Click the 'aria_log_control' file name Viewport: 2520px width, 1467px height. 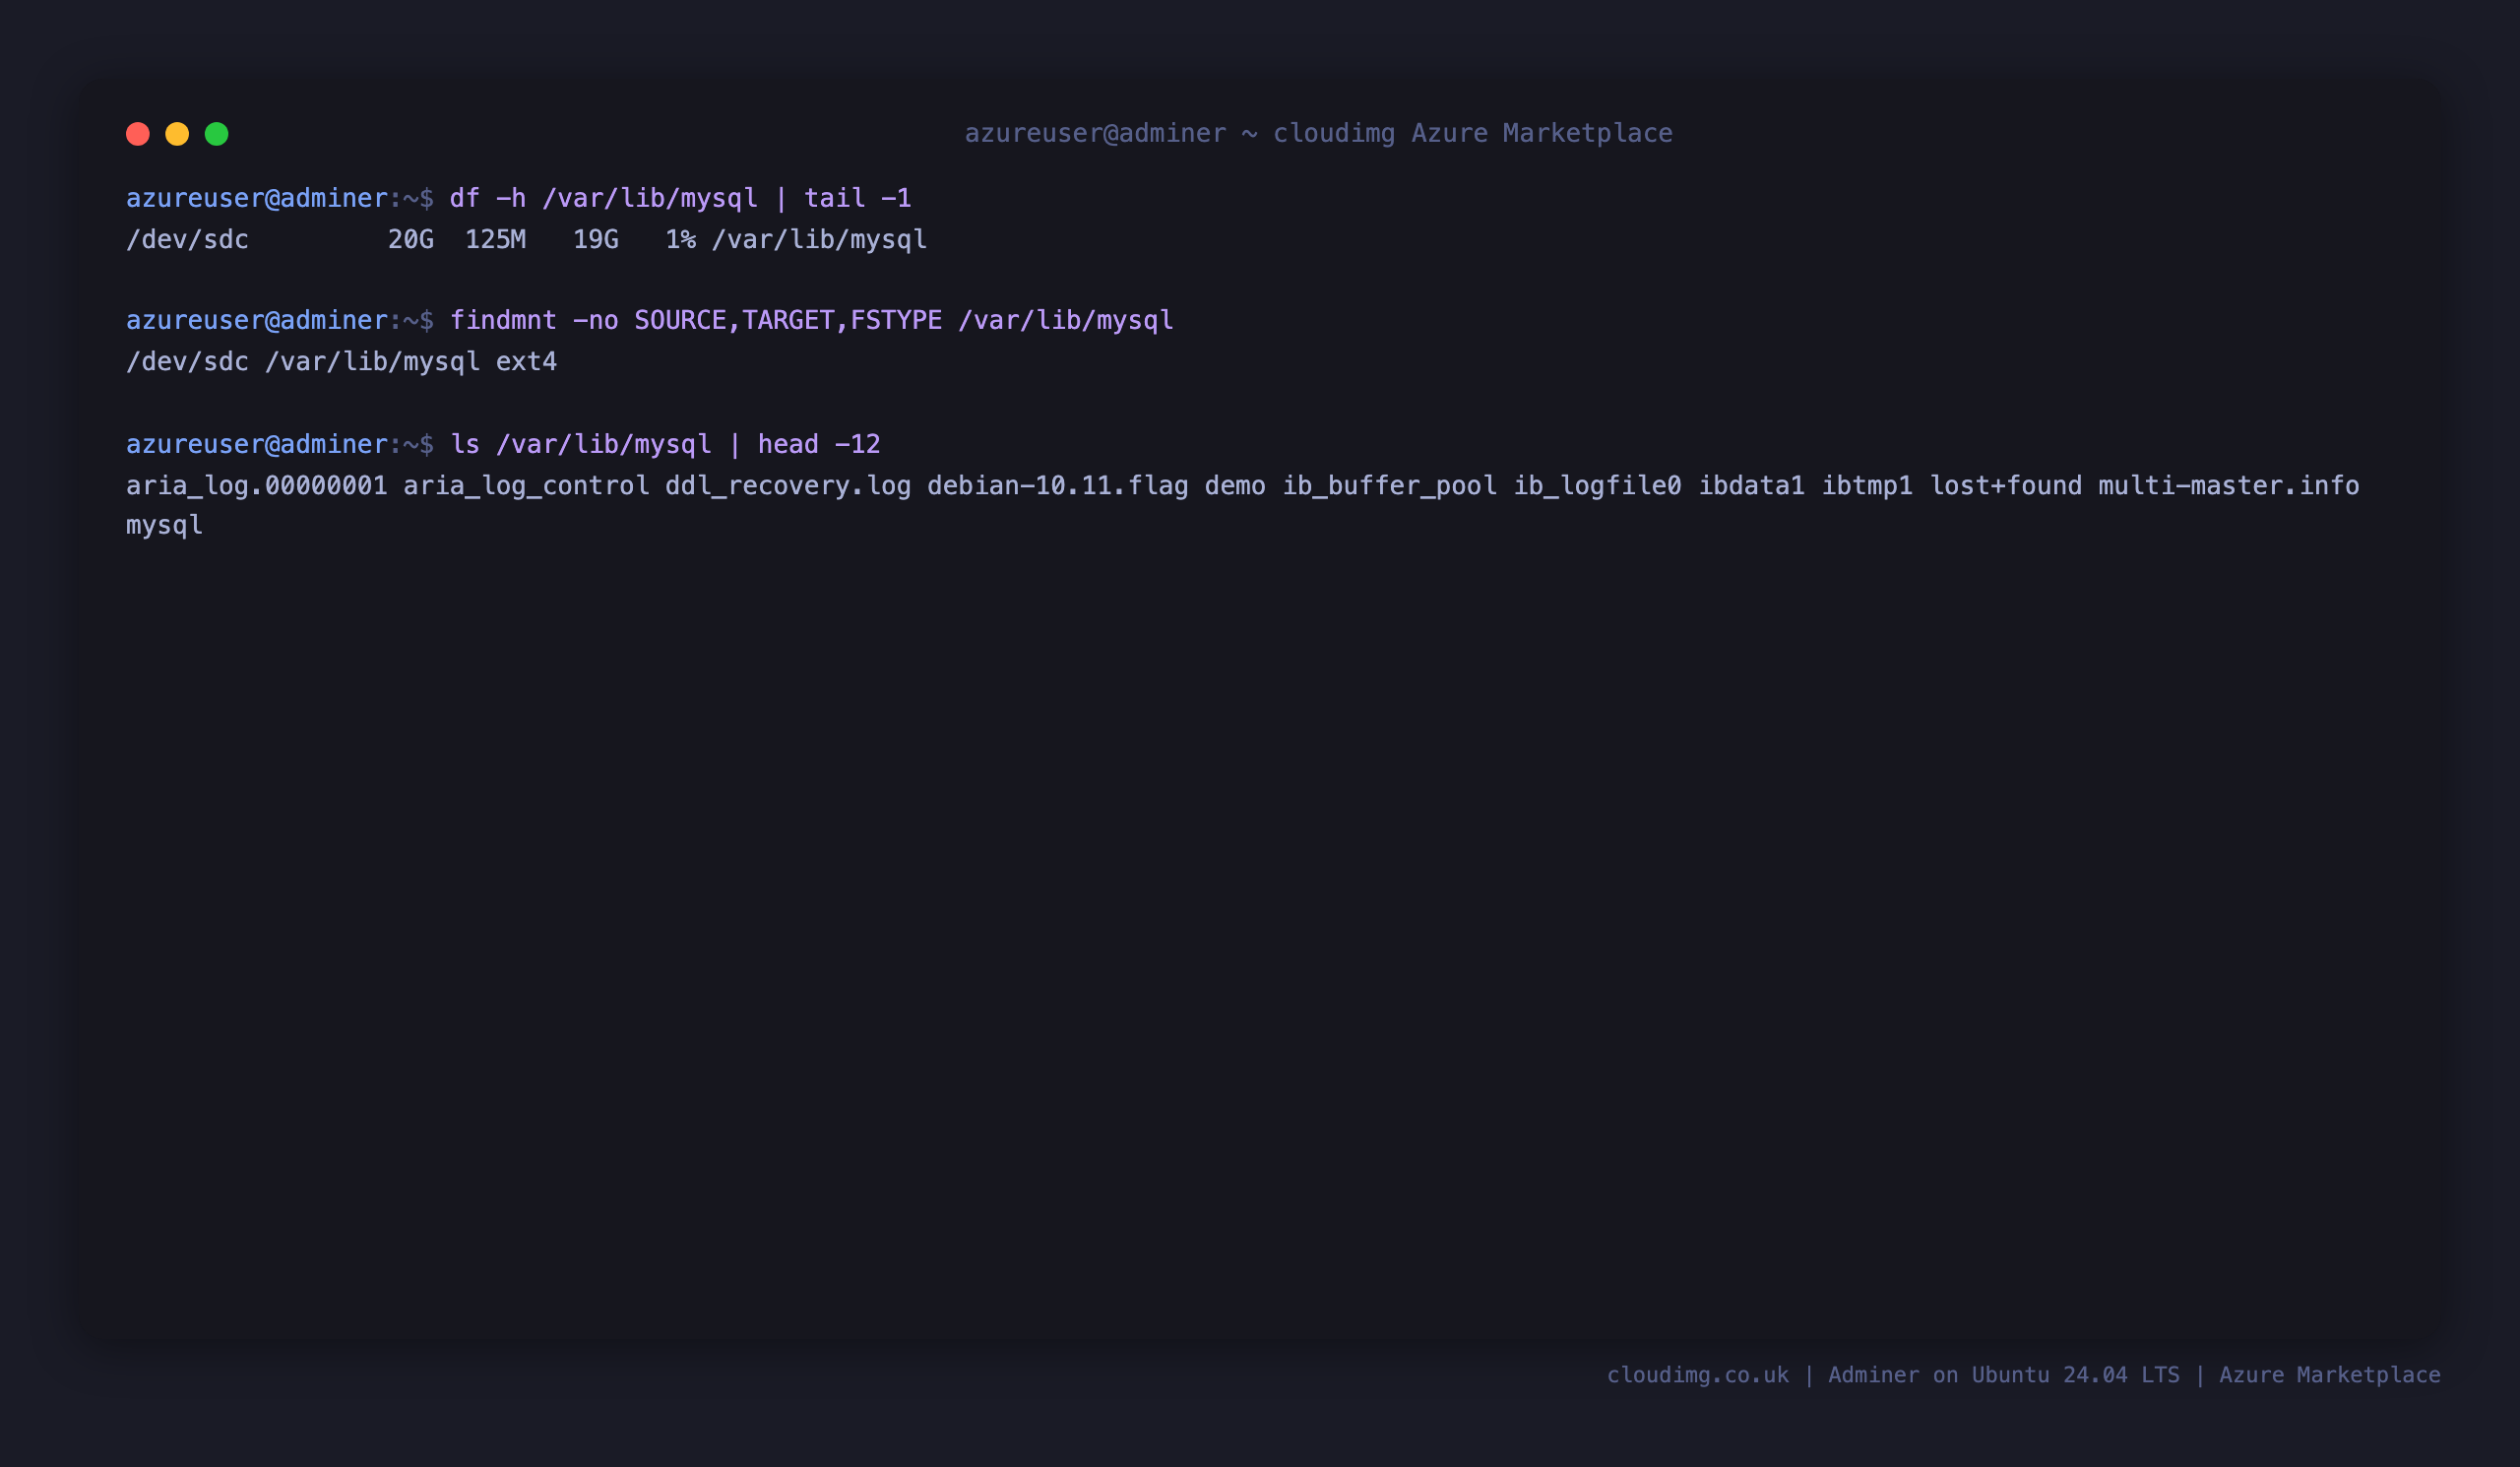click(x=526, y=486)
